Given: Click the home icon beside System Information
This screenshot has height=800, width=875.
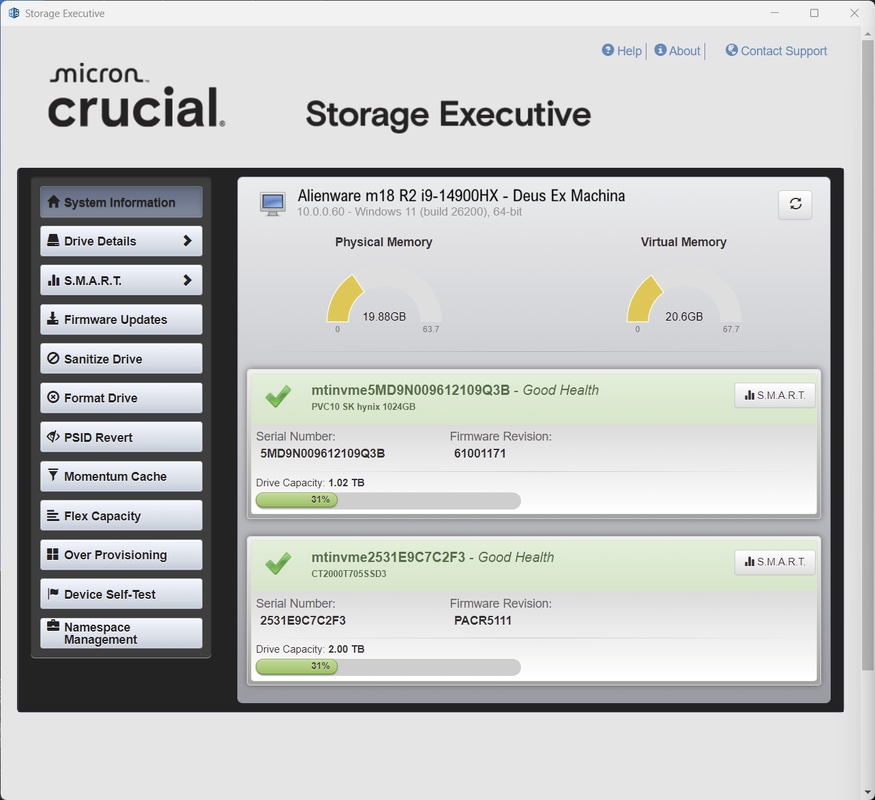Looking at the screenshot, I should 54,201.
